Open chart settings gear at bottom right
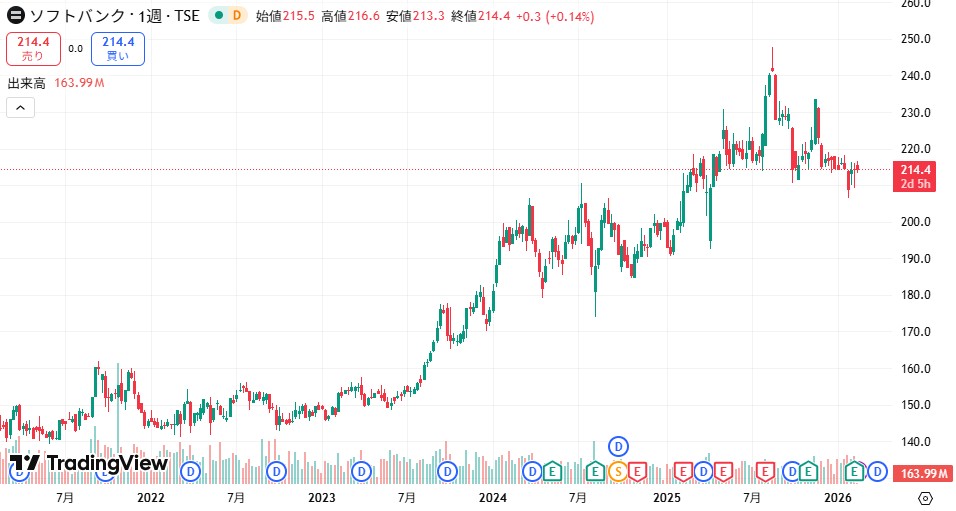956x511 pixels. click(925, 498)
